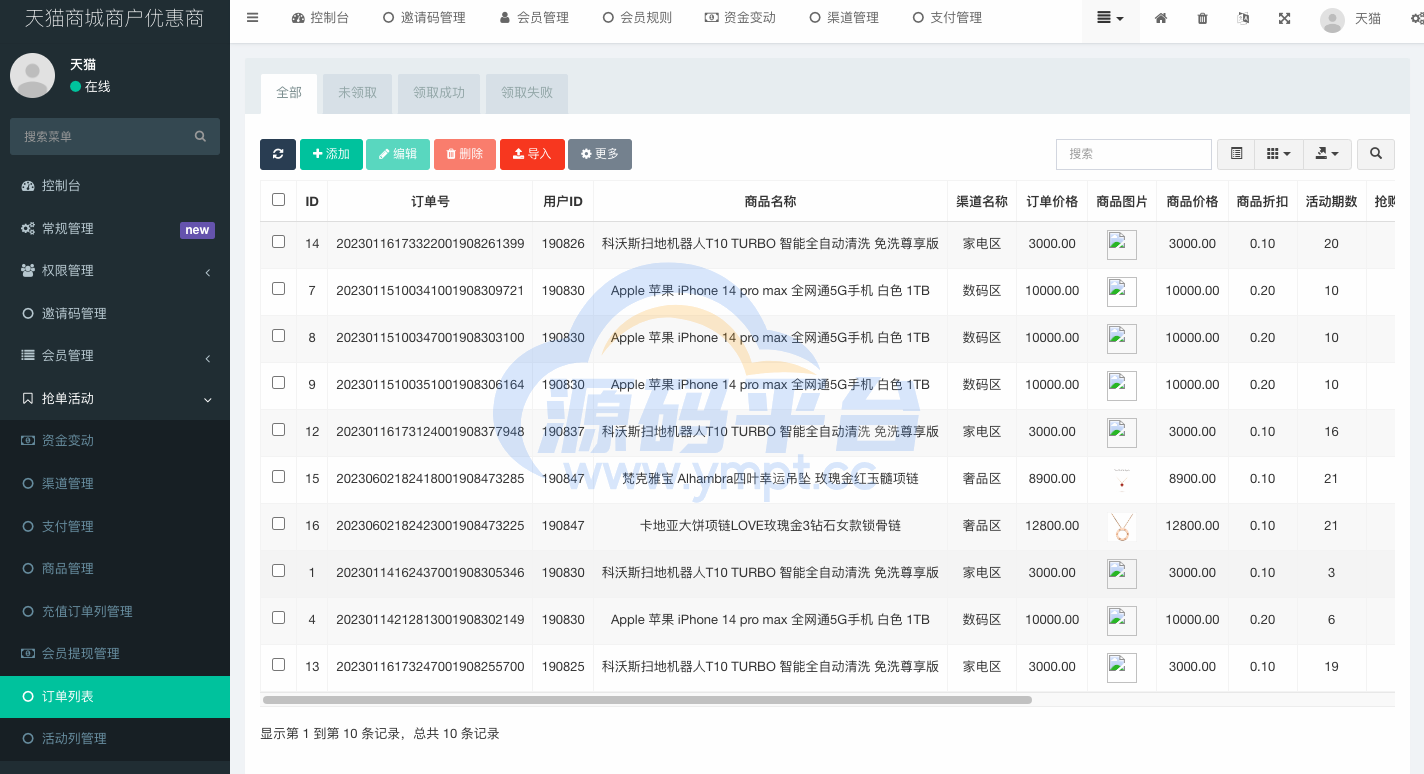Screen dimensions: 1424x774
Task: Open image thumbnail for order ID 14
Action: pyautogui.click(x=1122, y=245)
